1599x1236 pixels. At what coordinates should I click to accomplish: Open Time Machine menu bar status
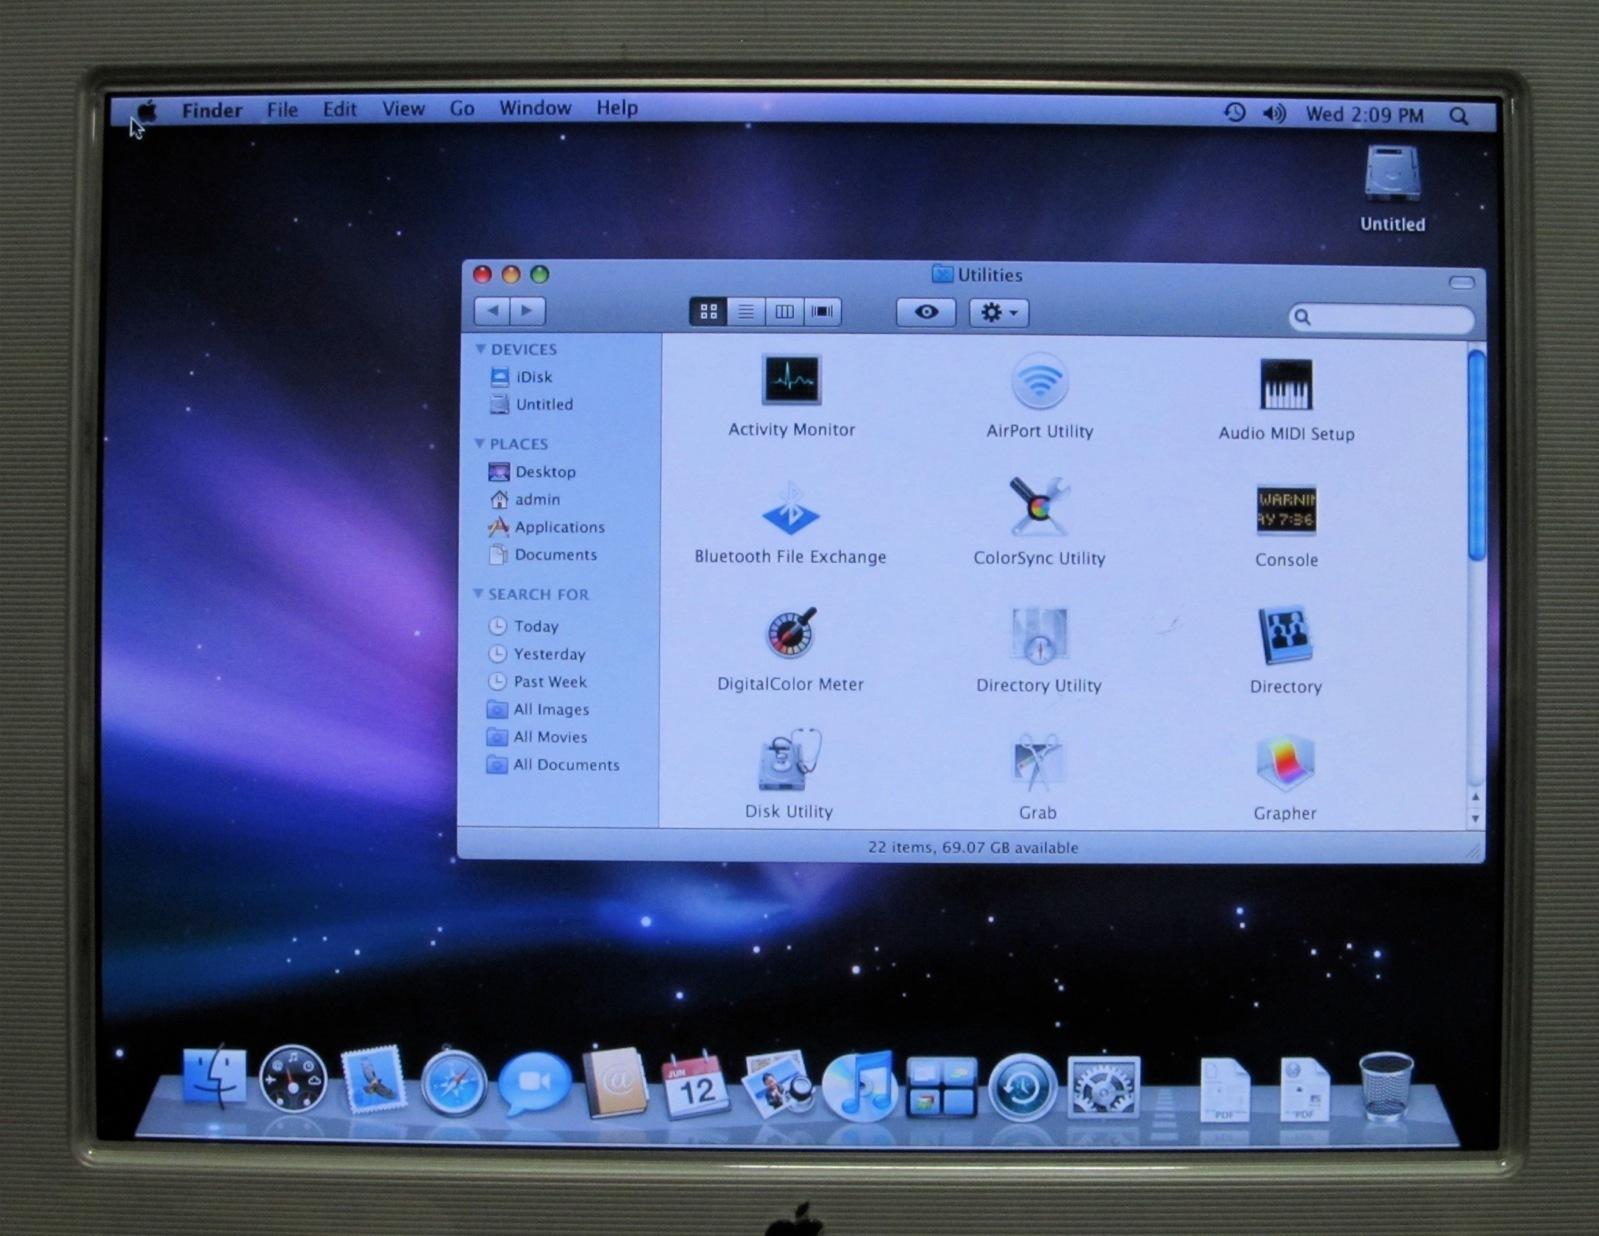coord(1235,113)
